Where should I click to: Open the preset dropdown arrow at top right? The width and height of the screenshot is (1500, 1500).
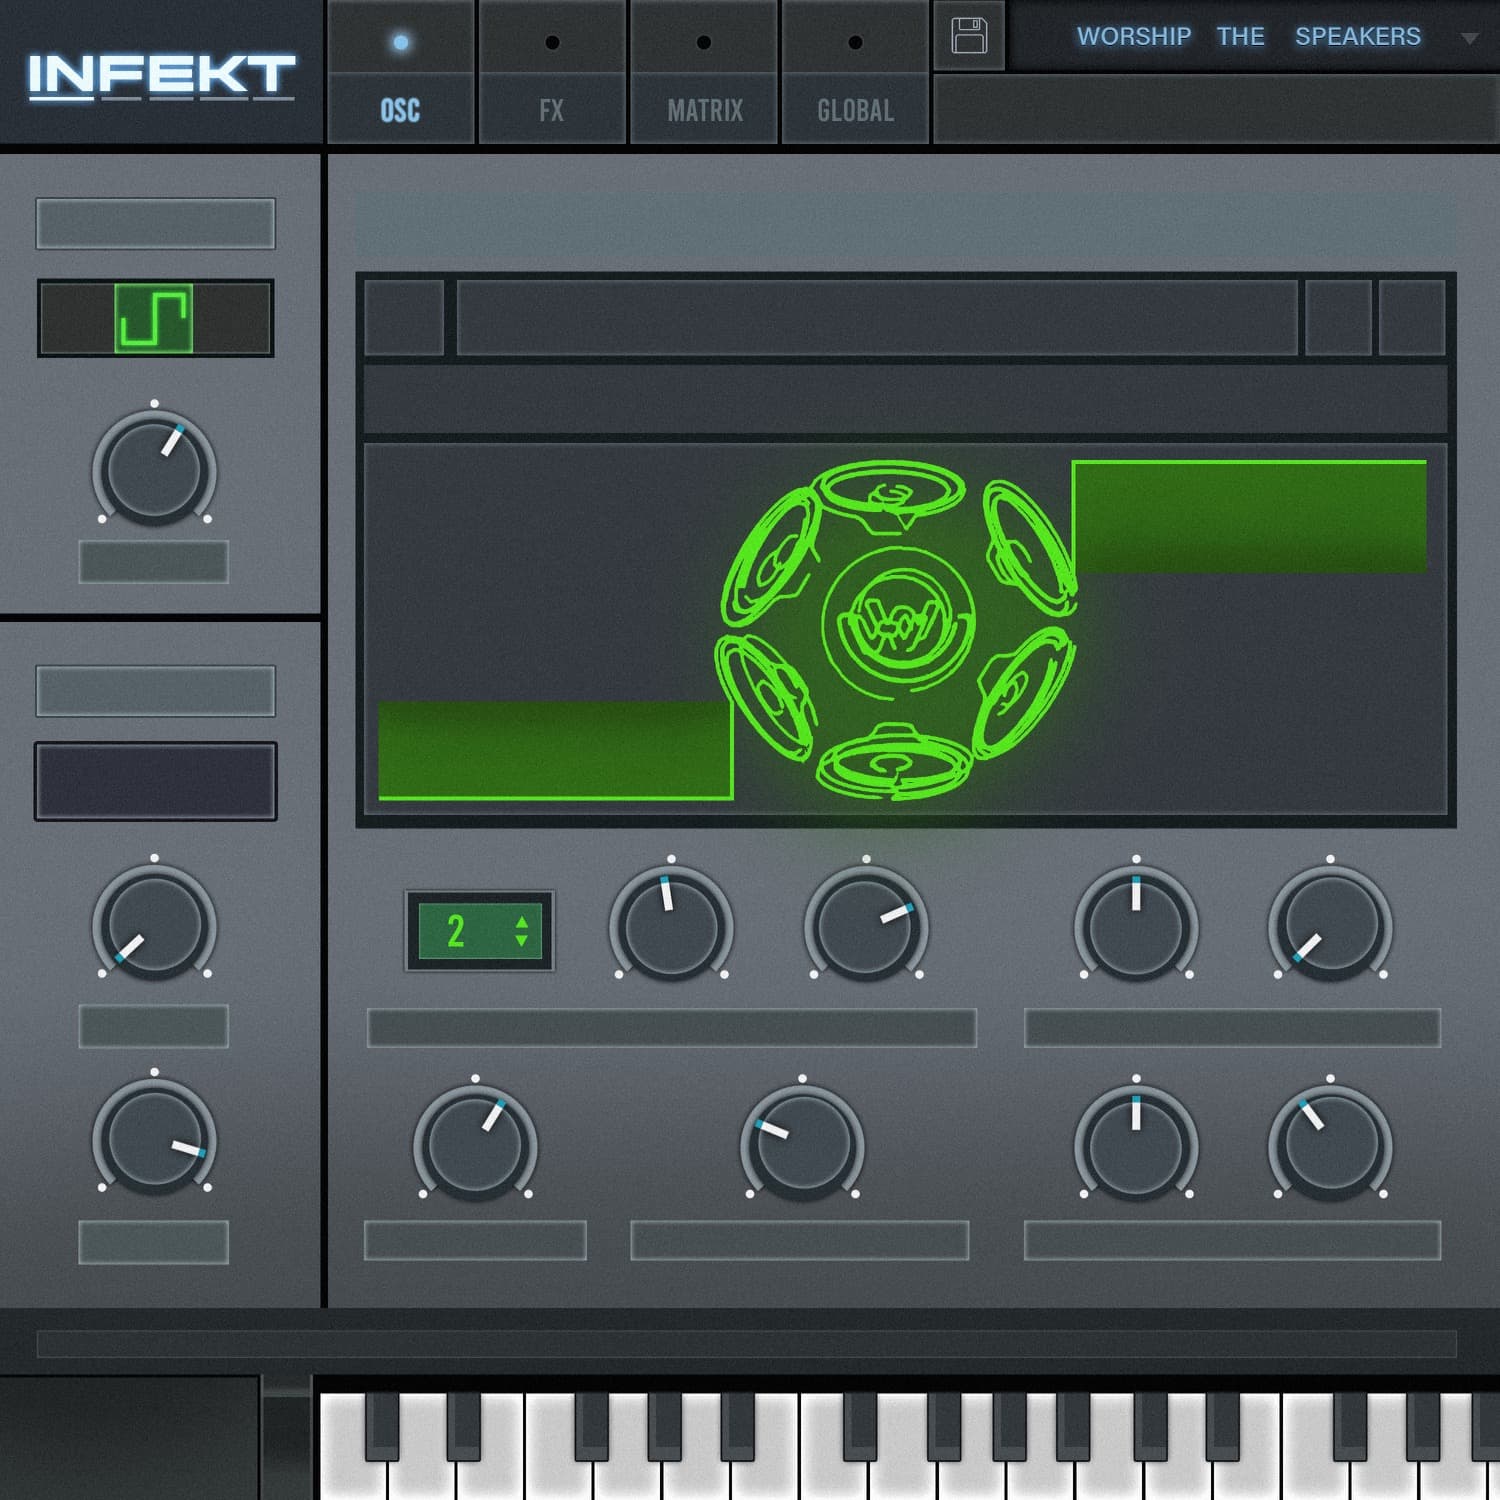tap(1468, 39)
